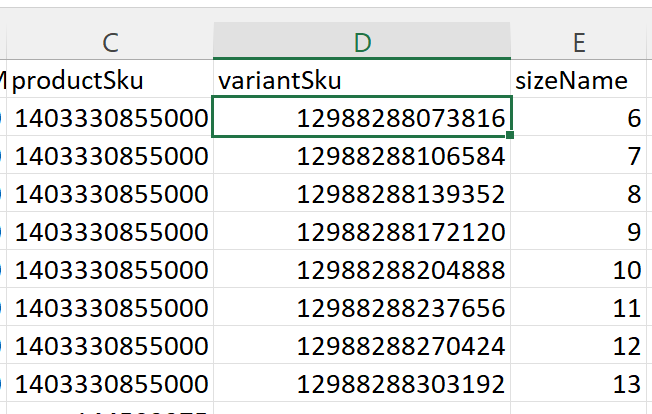Viewport: 652px width, 414px height.
Task: Select column D header
Action: pyautogui.click(x=362, y=41)
